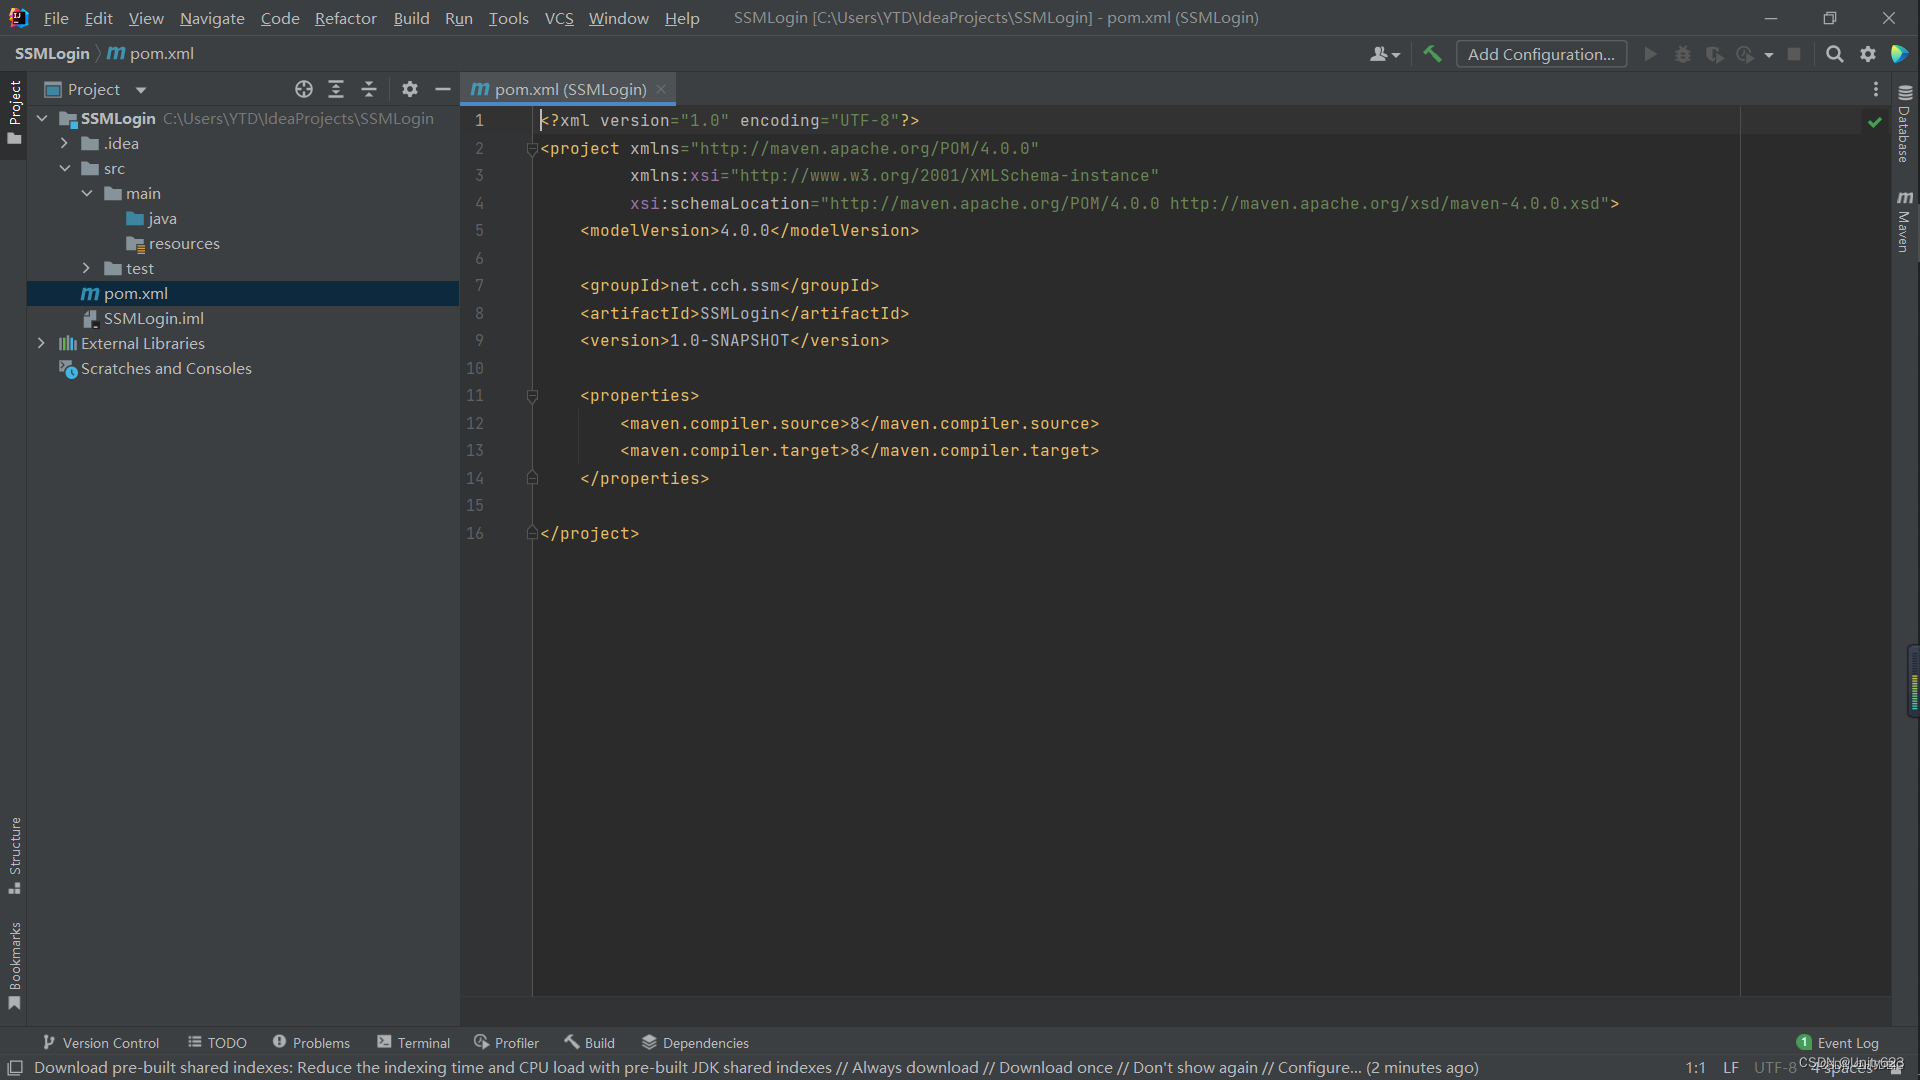Open Search Everywhere magnifier icon
The width and height of the screenshot is (1920, 1080).
click(x=1834, y=54)
